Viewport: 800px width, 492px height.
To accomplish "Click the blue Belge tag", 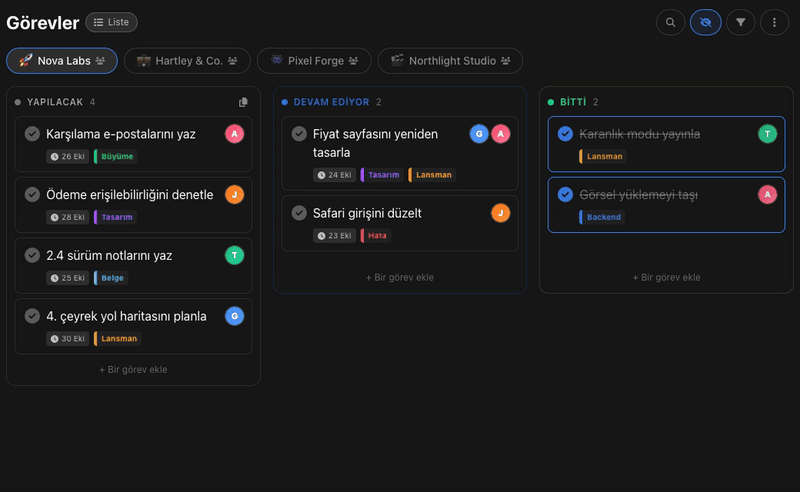I will point(111,278).
